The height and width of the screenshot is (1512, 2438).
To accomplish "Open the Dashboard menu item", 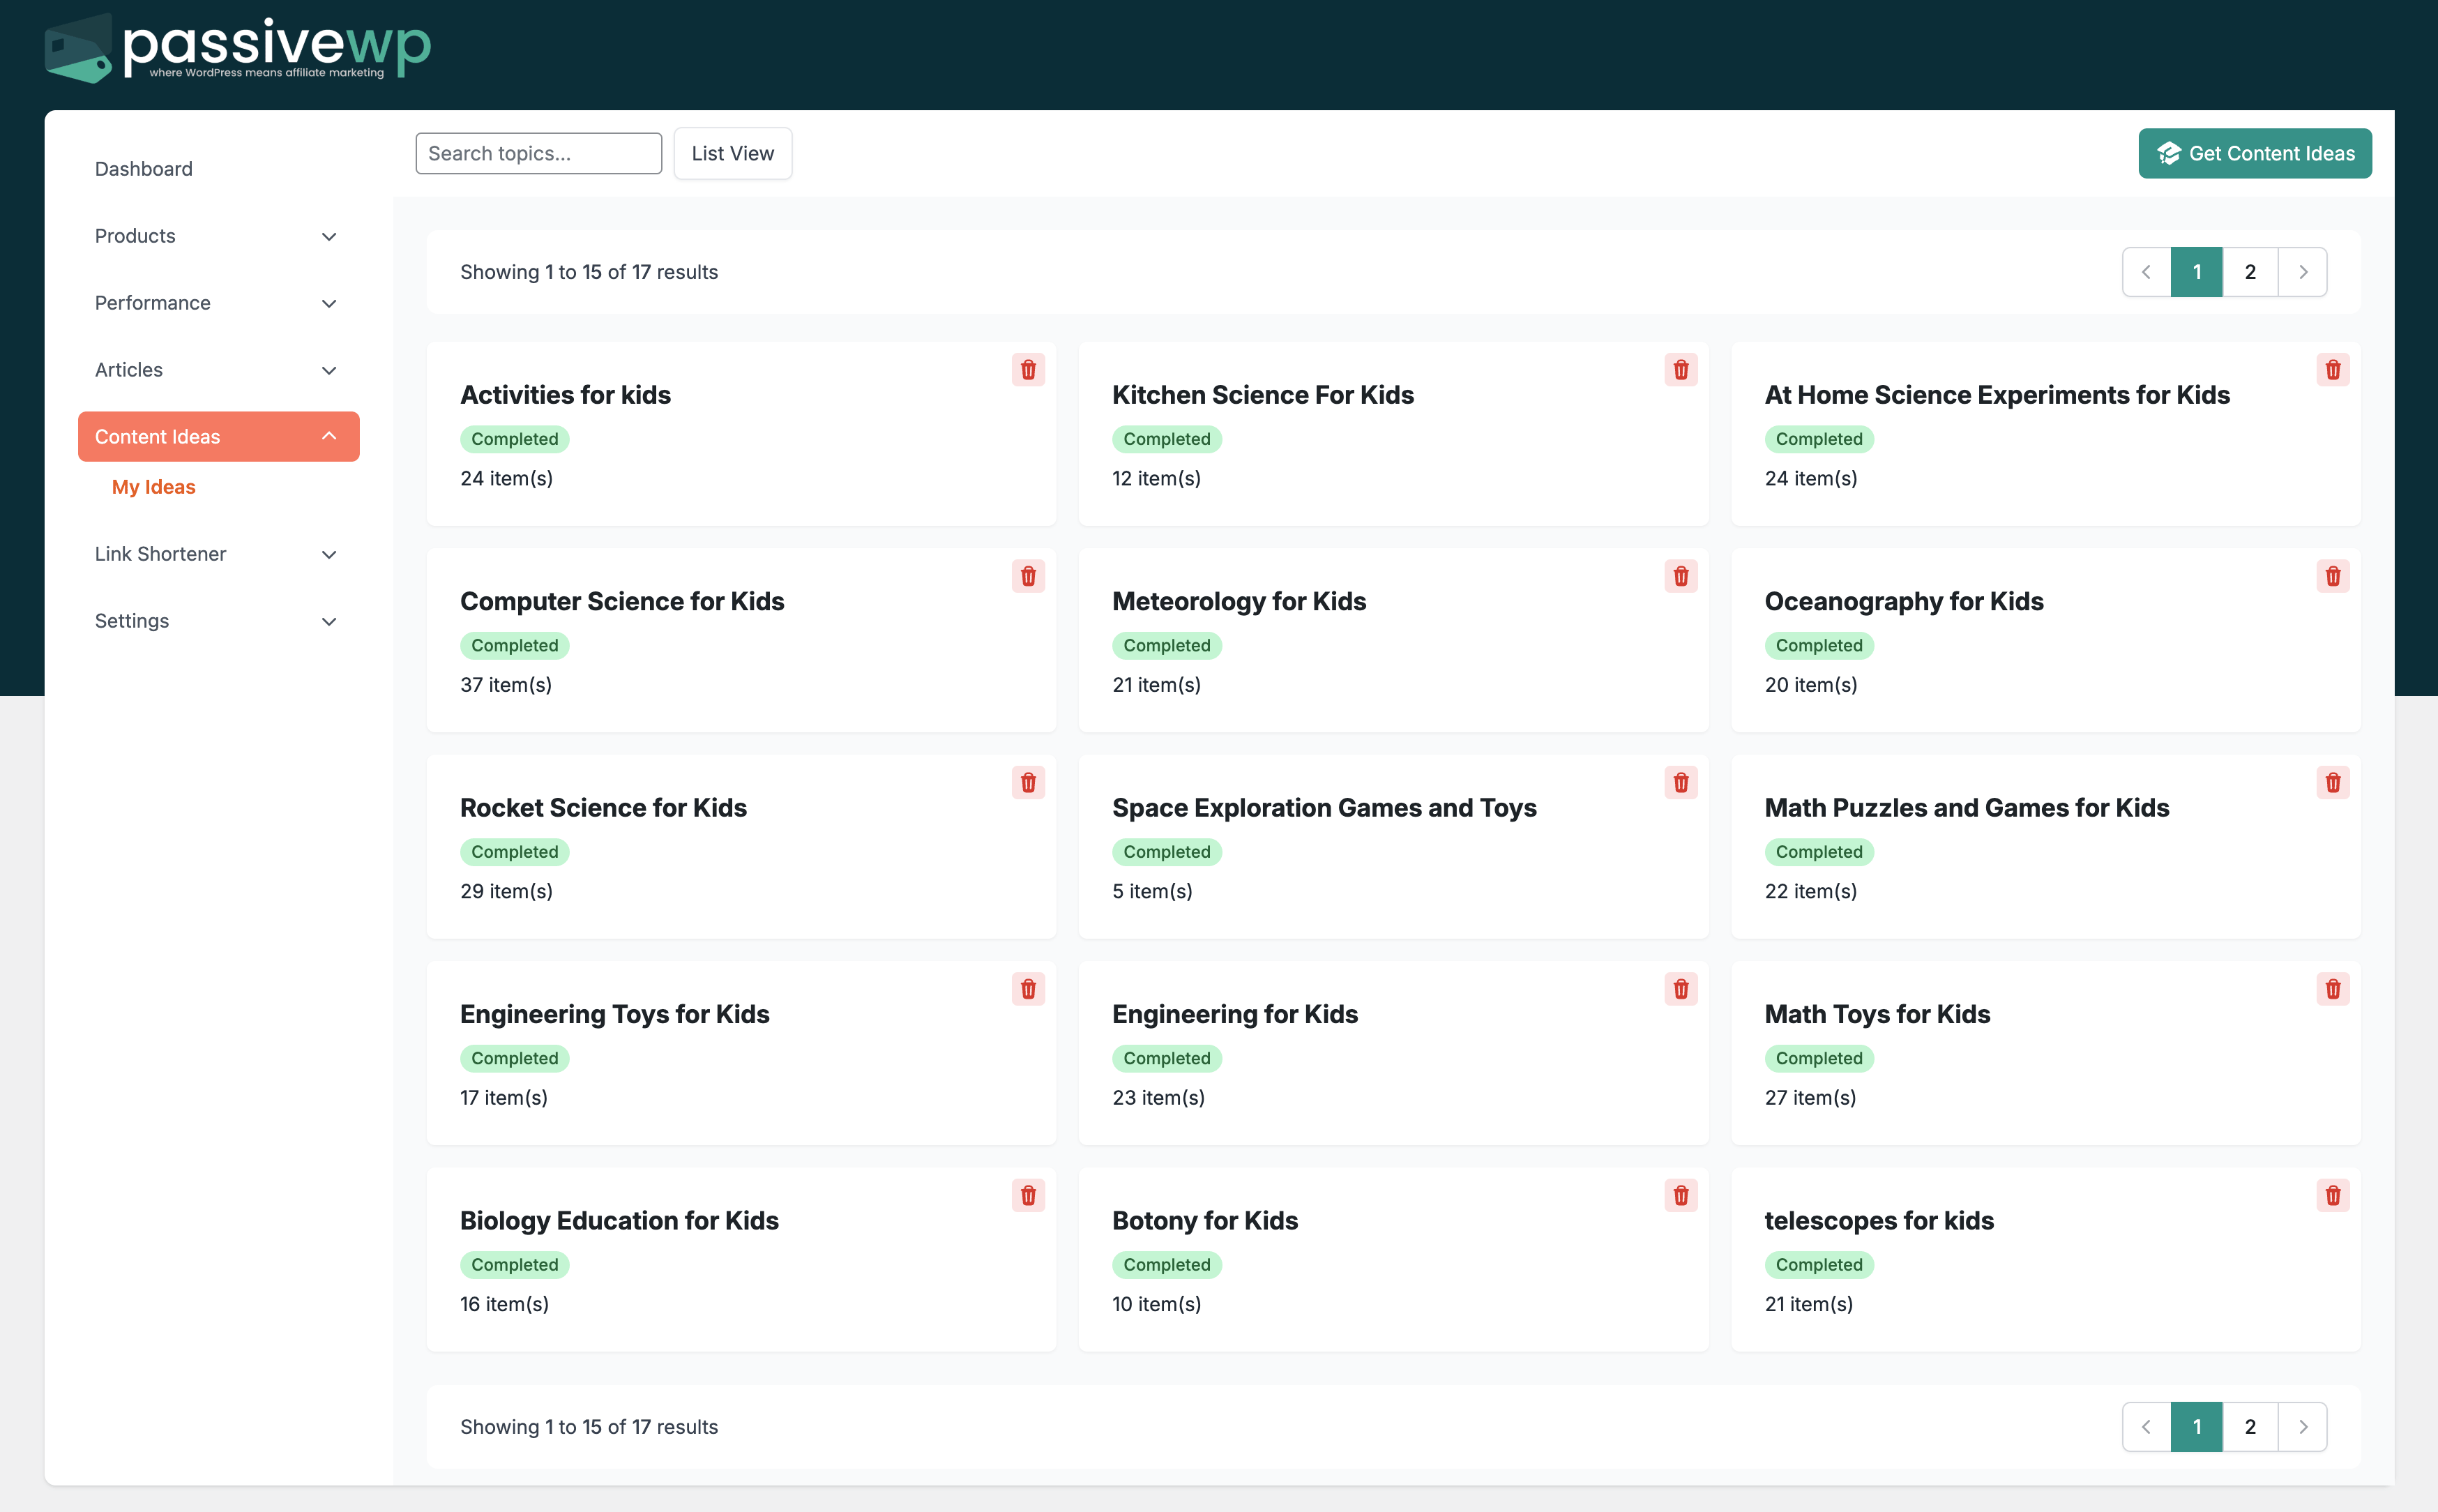I will coord(144,169).
